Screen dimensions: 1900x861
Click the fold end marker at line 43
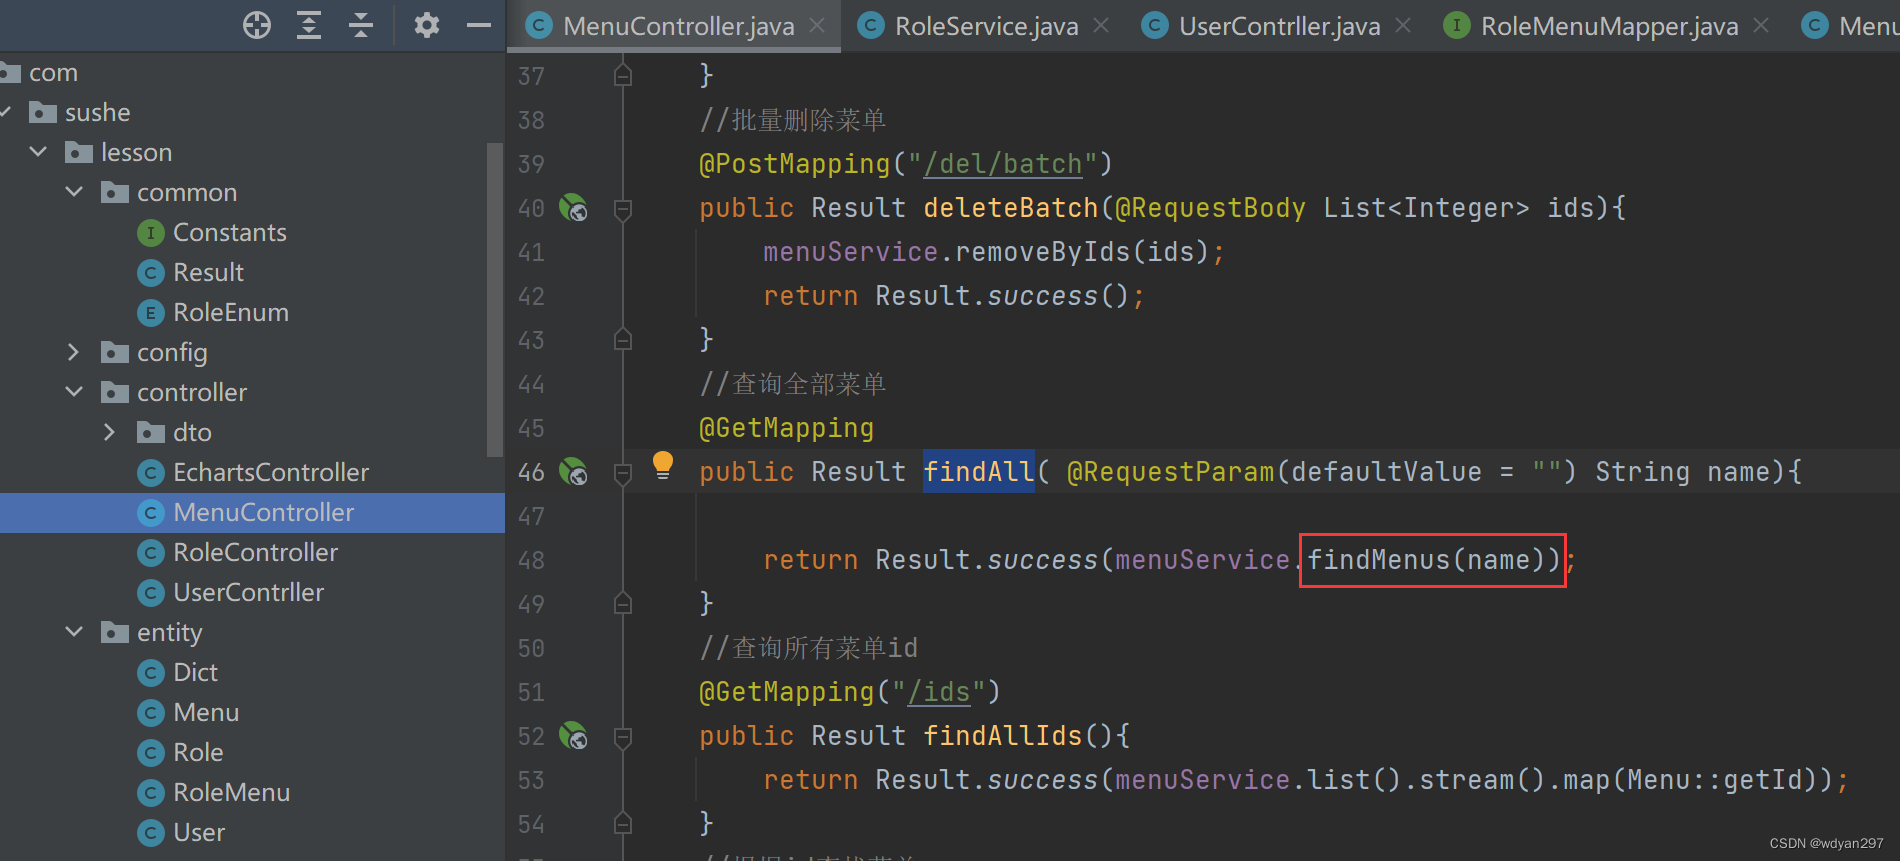click(623, 340)
